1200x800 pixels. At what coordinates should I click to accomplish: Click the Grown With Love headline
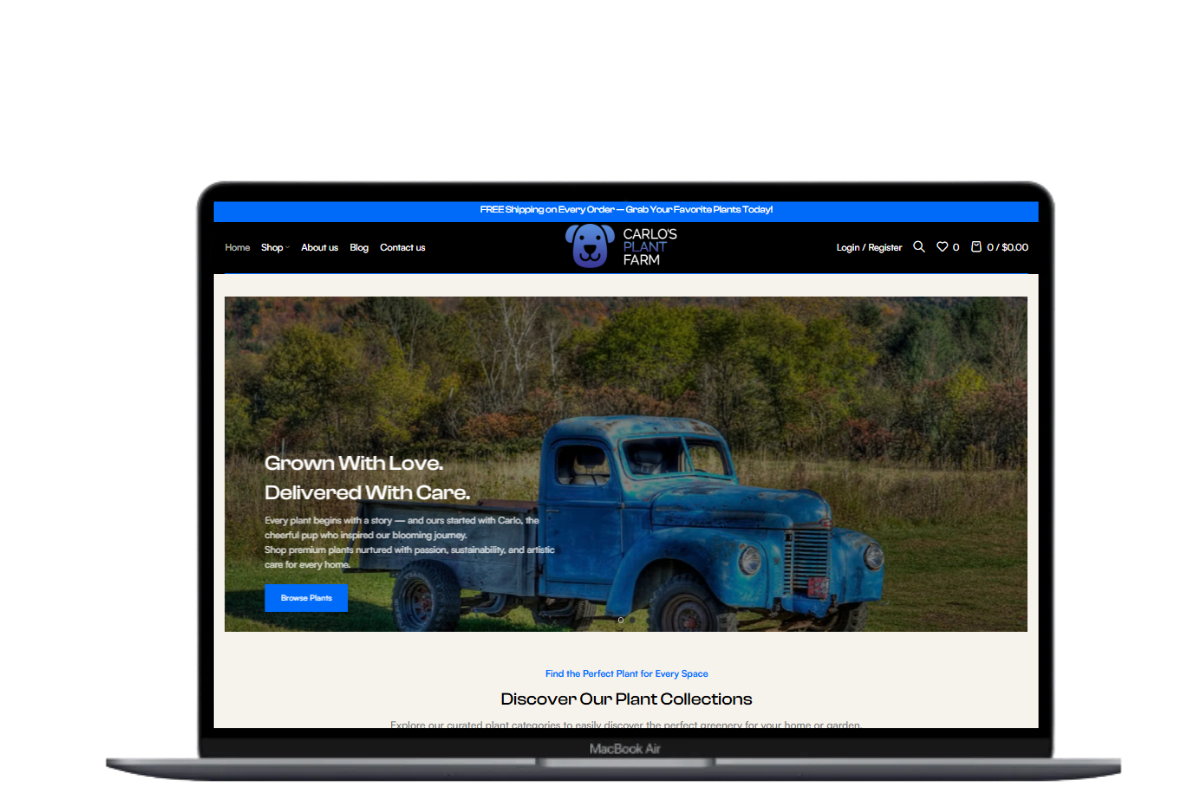[353, 464]
